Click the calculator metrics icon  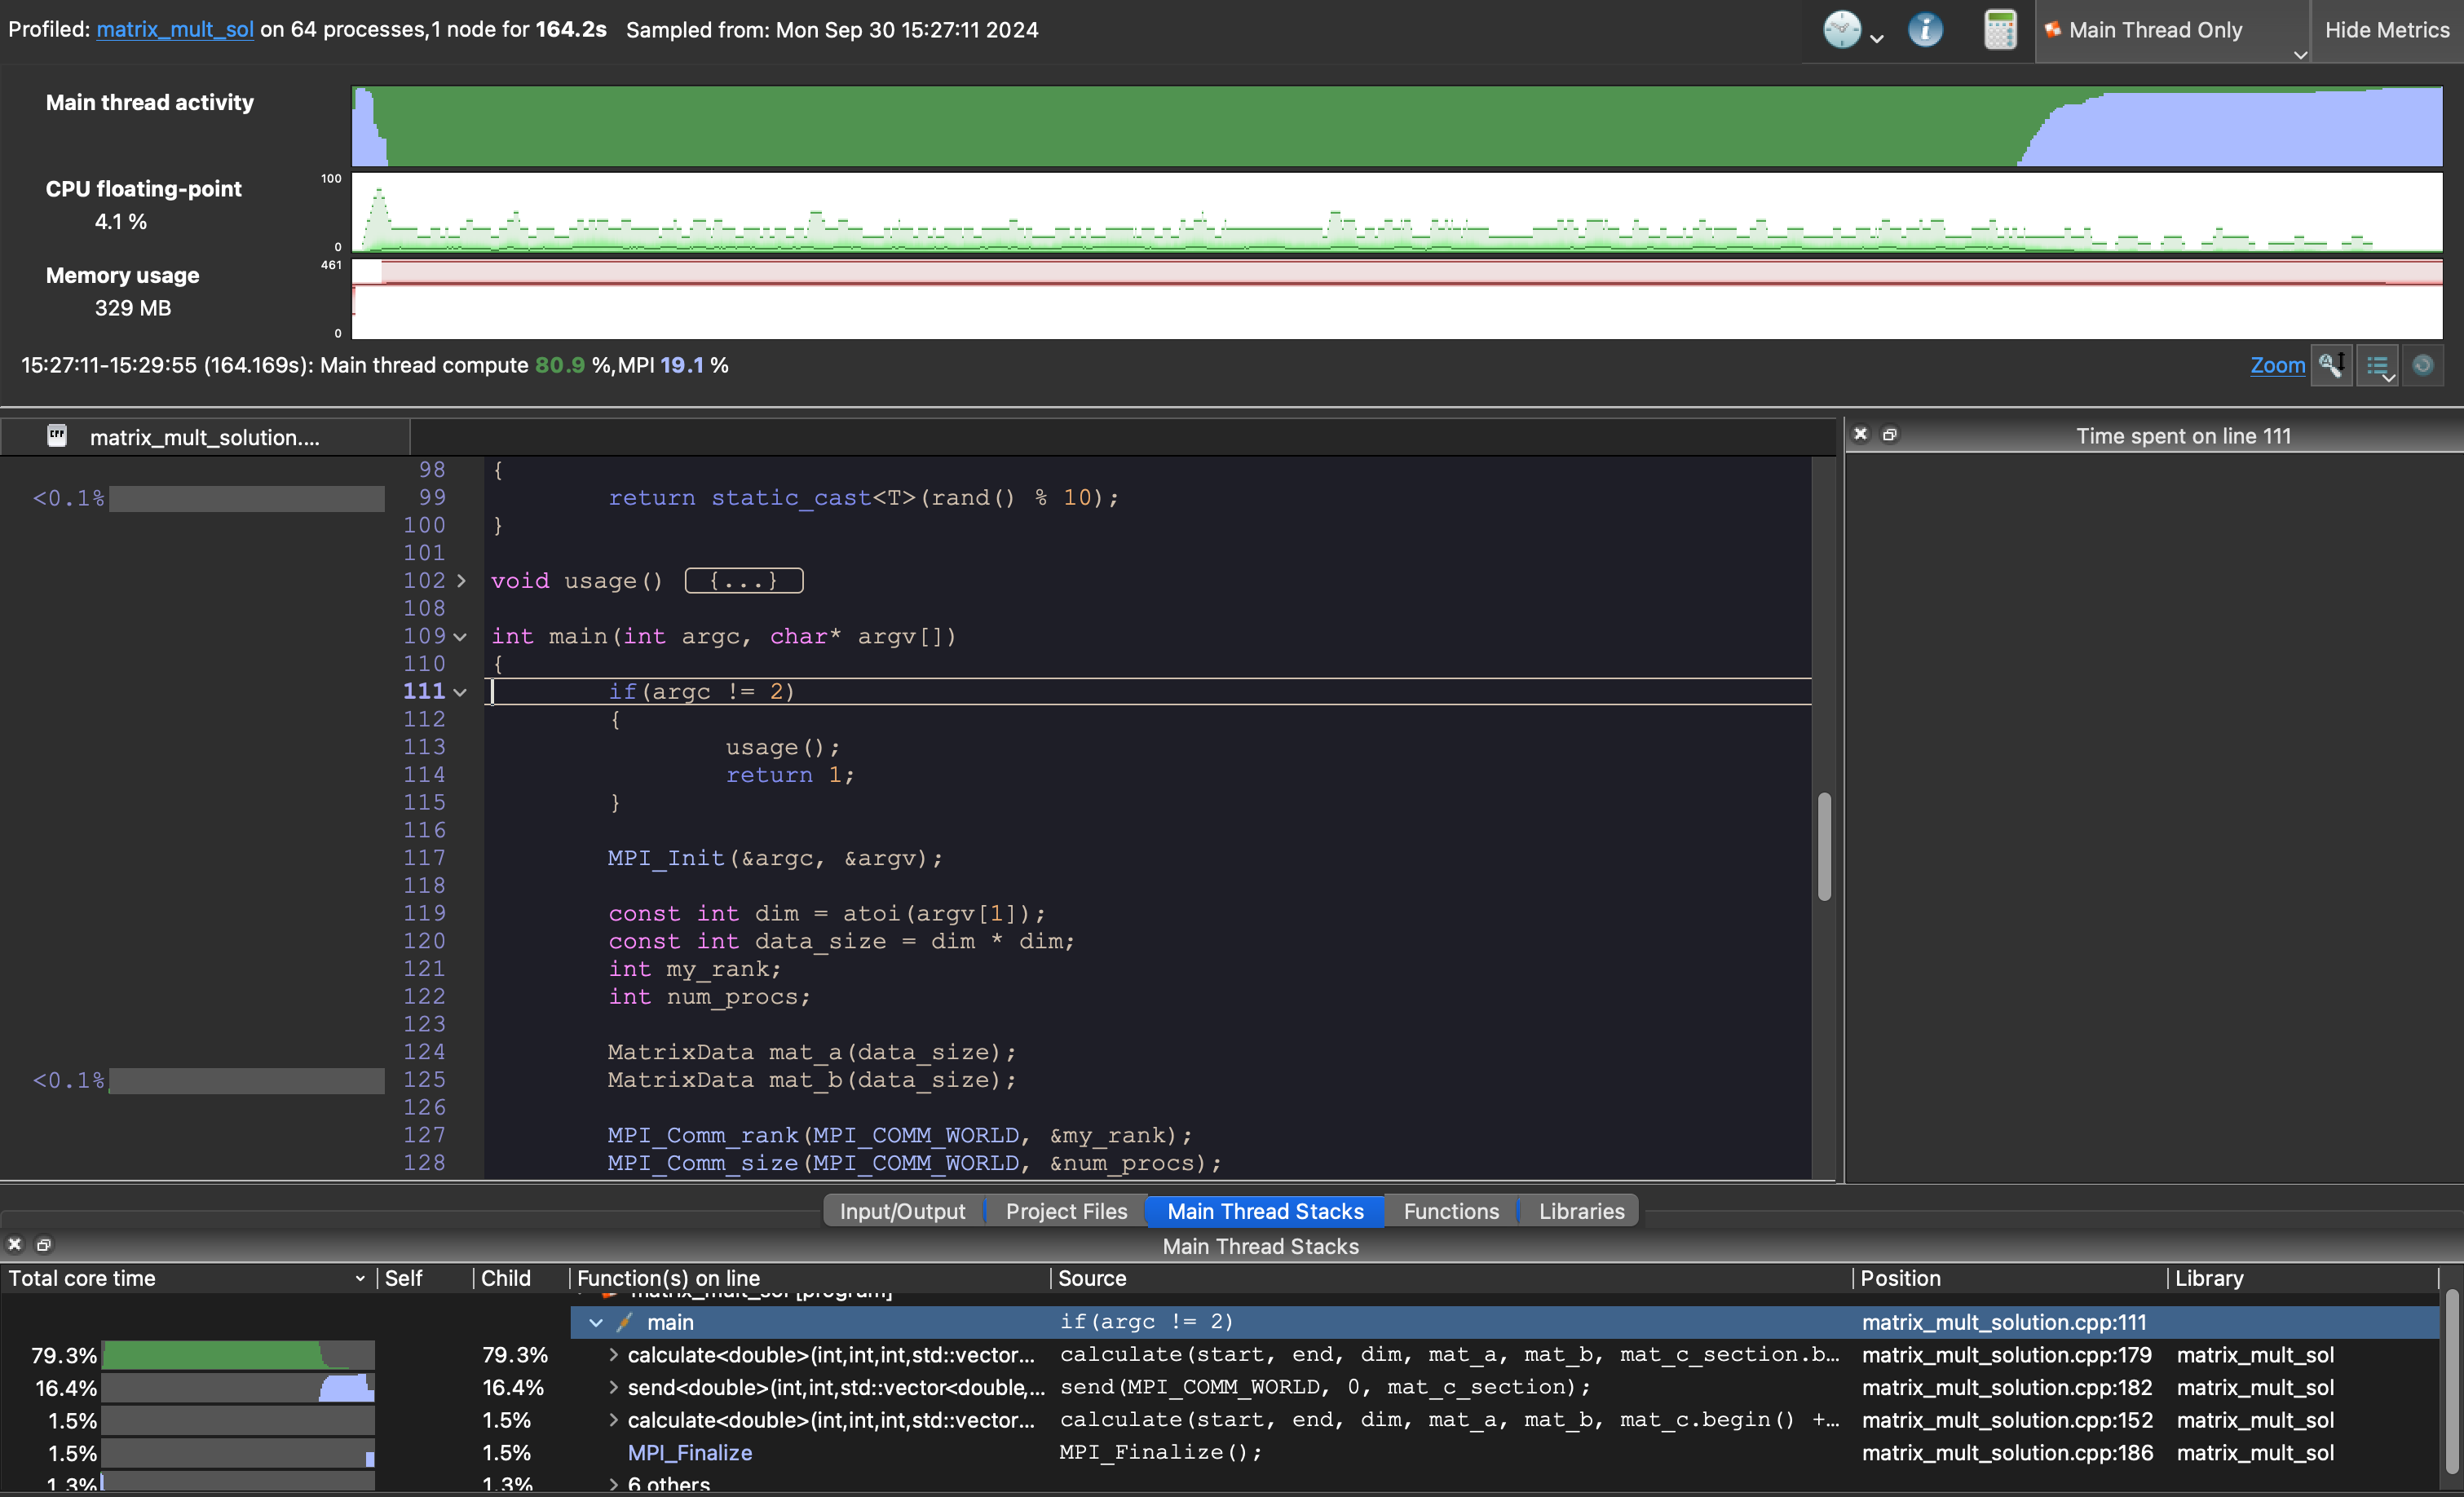pyautogui.click(x=2000, y=30)
